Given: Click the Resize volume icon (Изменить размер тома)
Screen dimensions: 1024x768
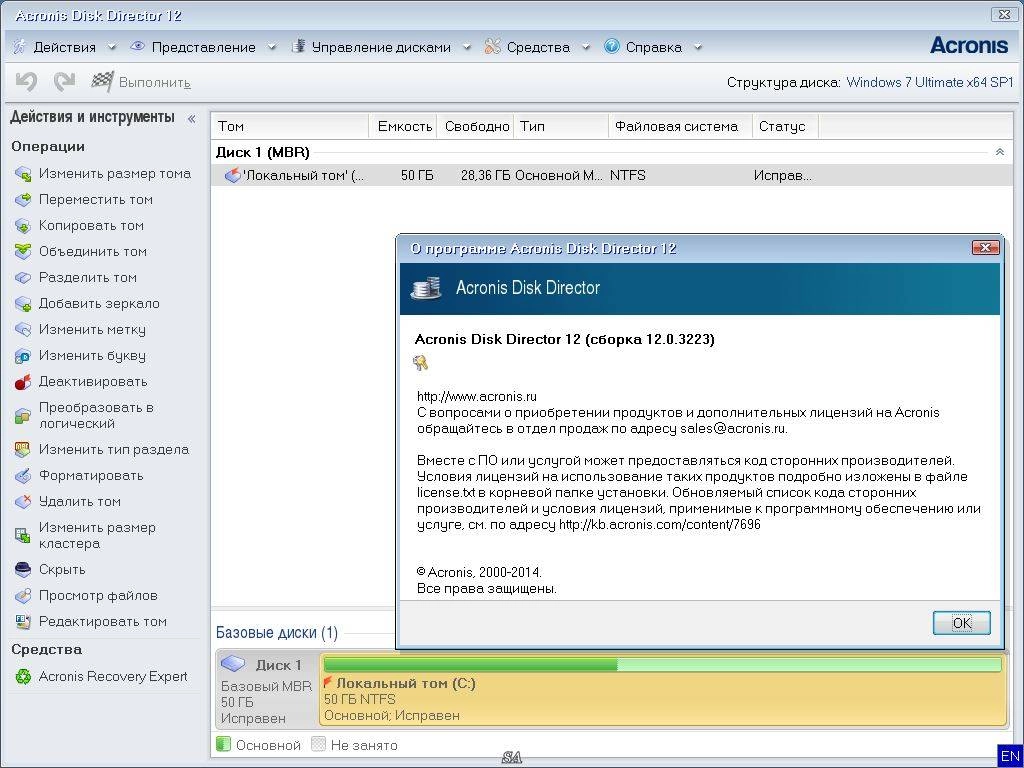Looking at the screenshot, I should (x=23, y=174).
